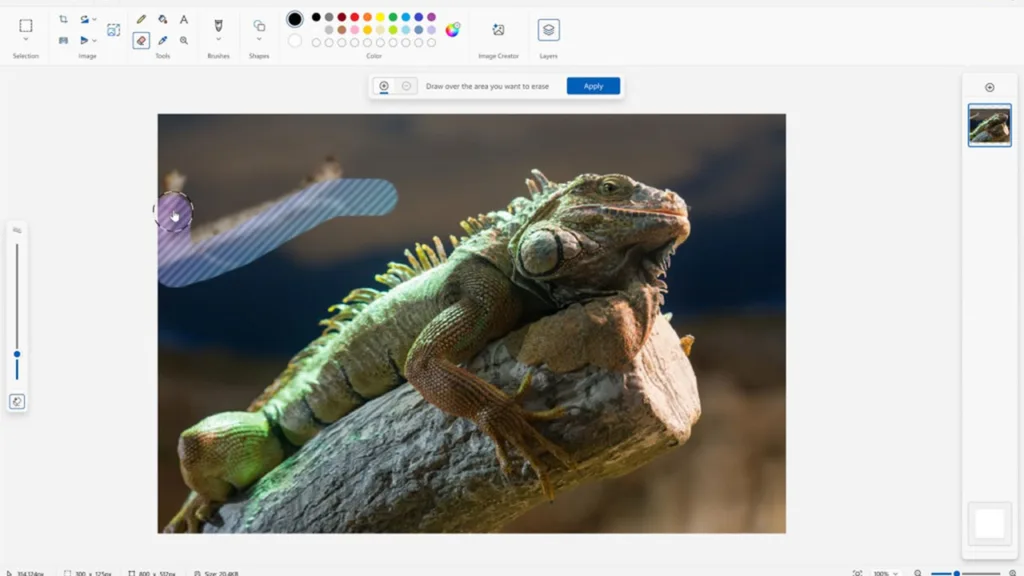Select the Text tool
Image resolution: width=1024 pixels, height=576 pixels.
pyautogui.click(x=184, y=20)
